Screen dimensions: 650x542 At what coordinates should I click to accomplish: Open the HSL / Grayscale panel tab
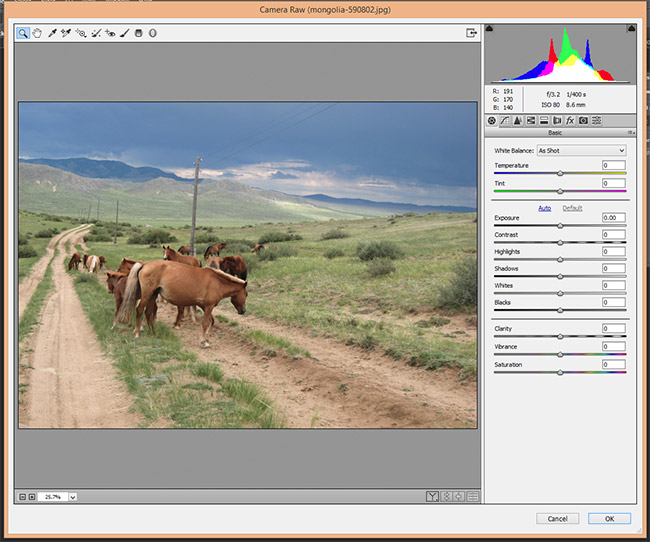click(531, 121)
